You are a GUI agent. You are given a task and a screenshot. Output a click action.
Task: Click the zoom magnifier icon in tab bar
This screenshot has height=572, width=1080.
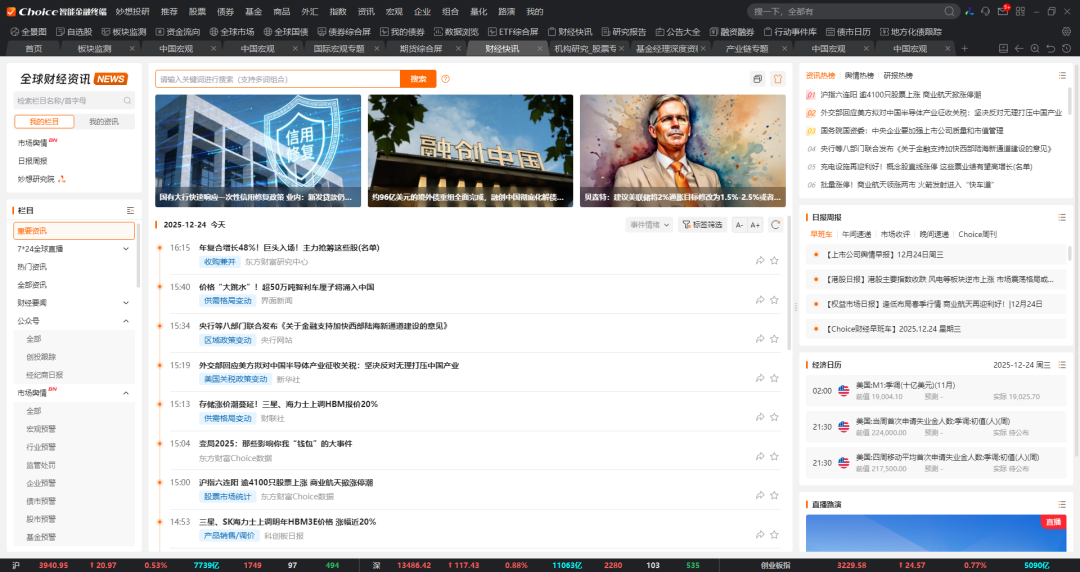(x=1035, y=48)
